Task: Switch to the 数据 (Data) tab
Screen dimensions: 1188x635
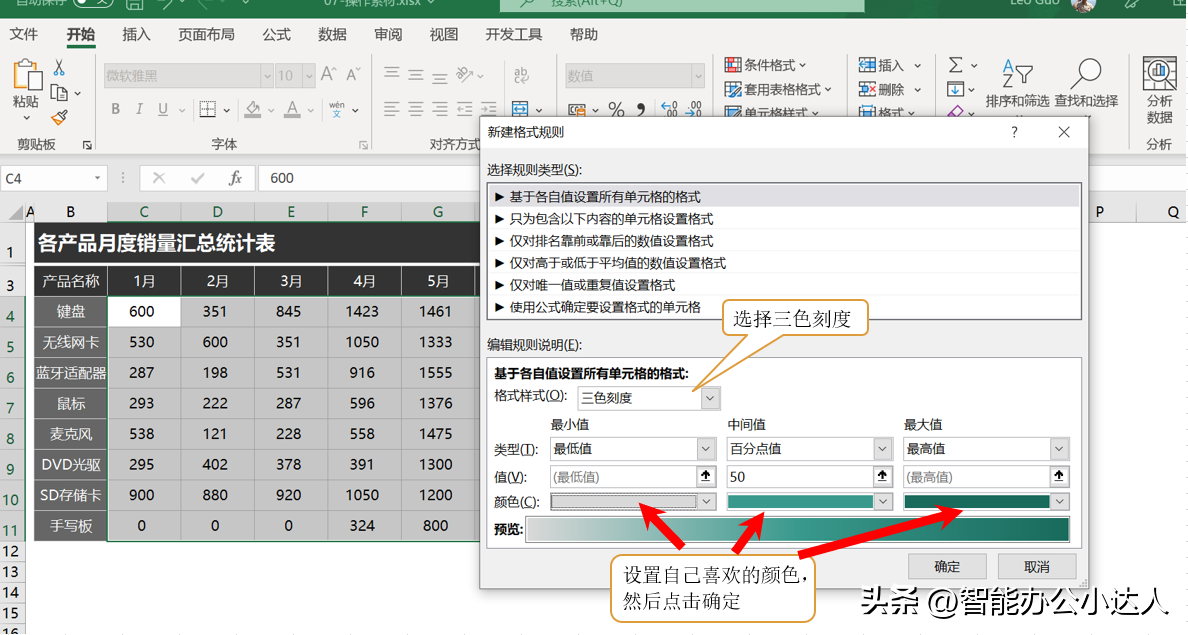Action: click(332, 34)
